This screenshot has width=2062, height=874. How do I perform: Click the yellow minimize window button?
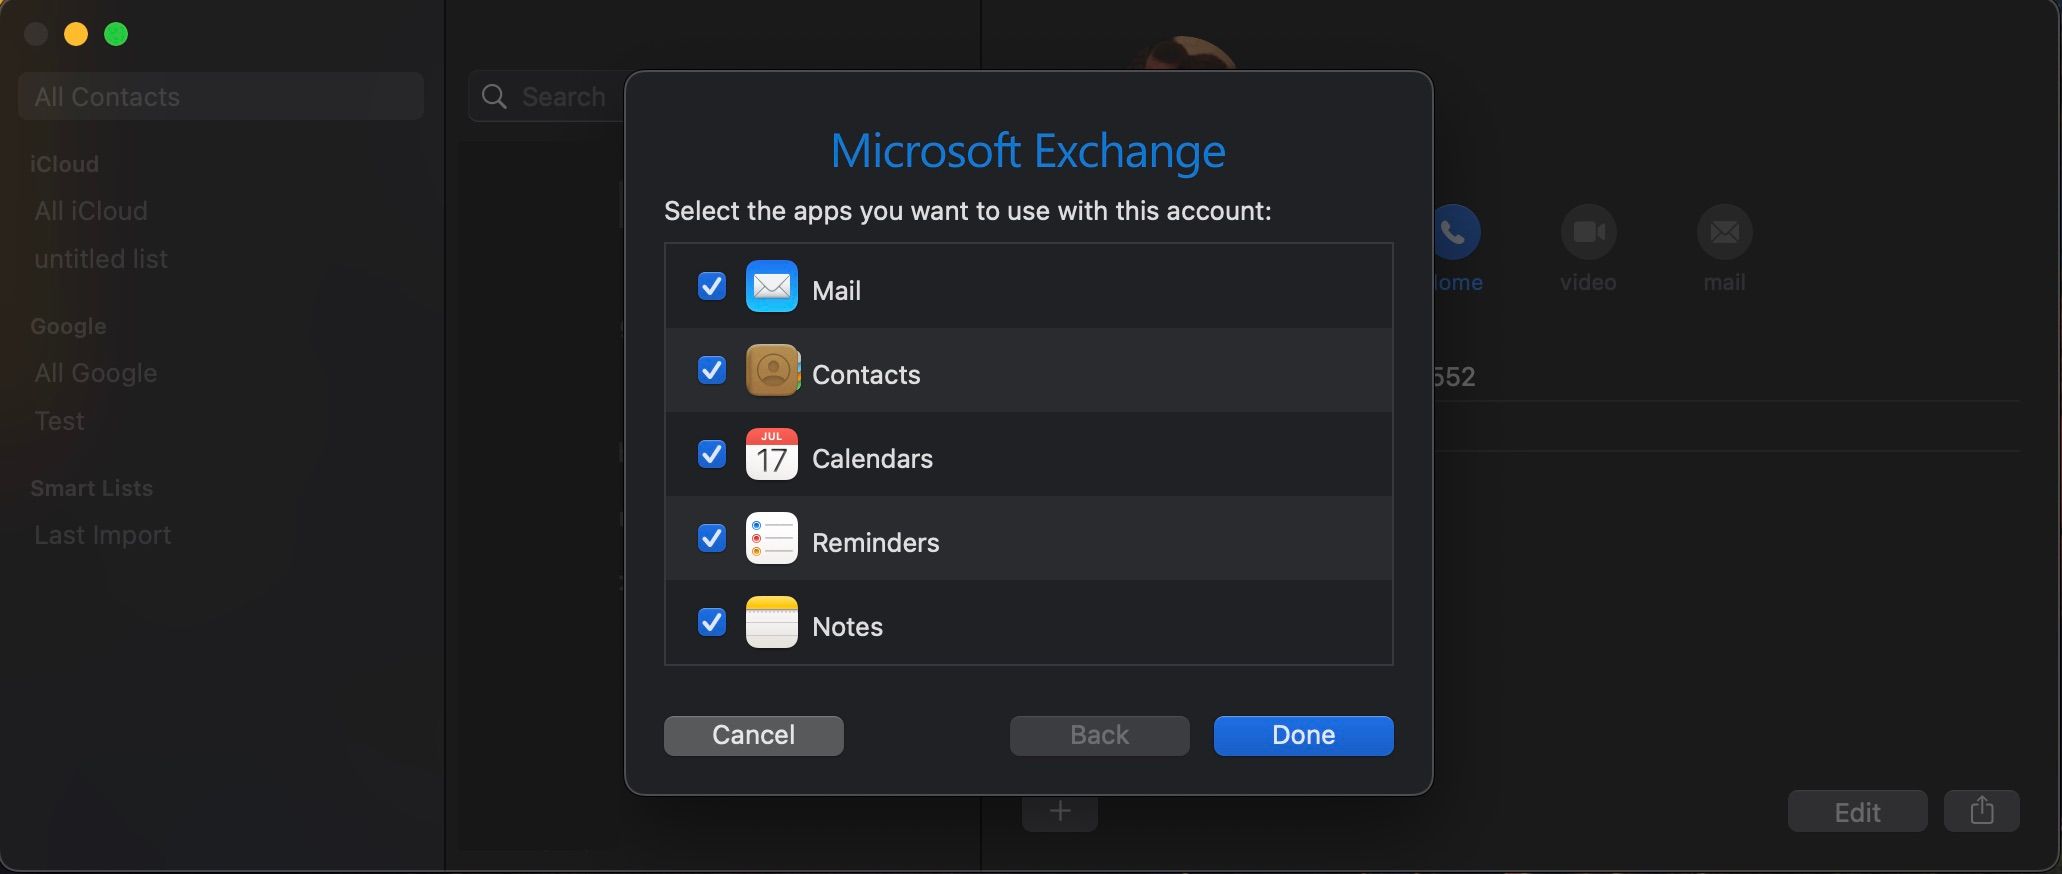[x=76, y=34]
